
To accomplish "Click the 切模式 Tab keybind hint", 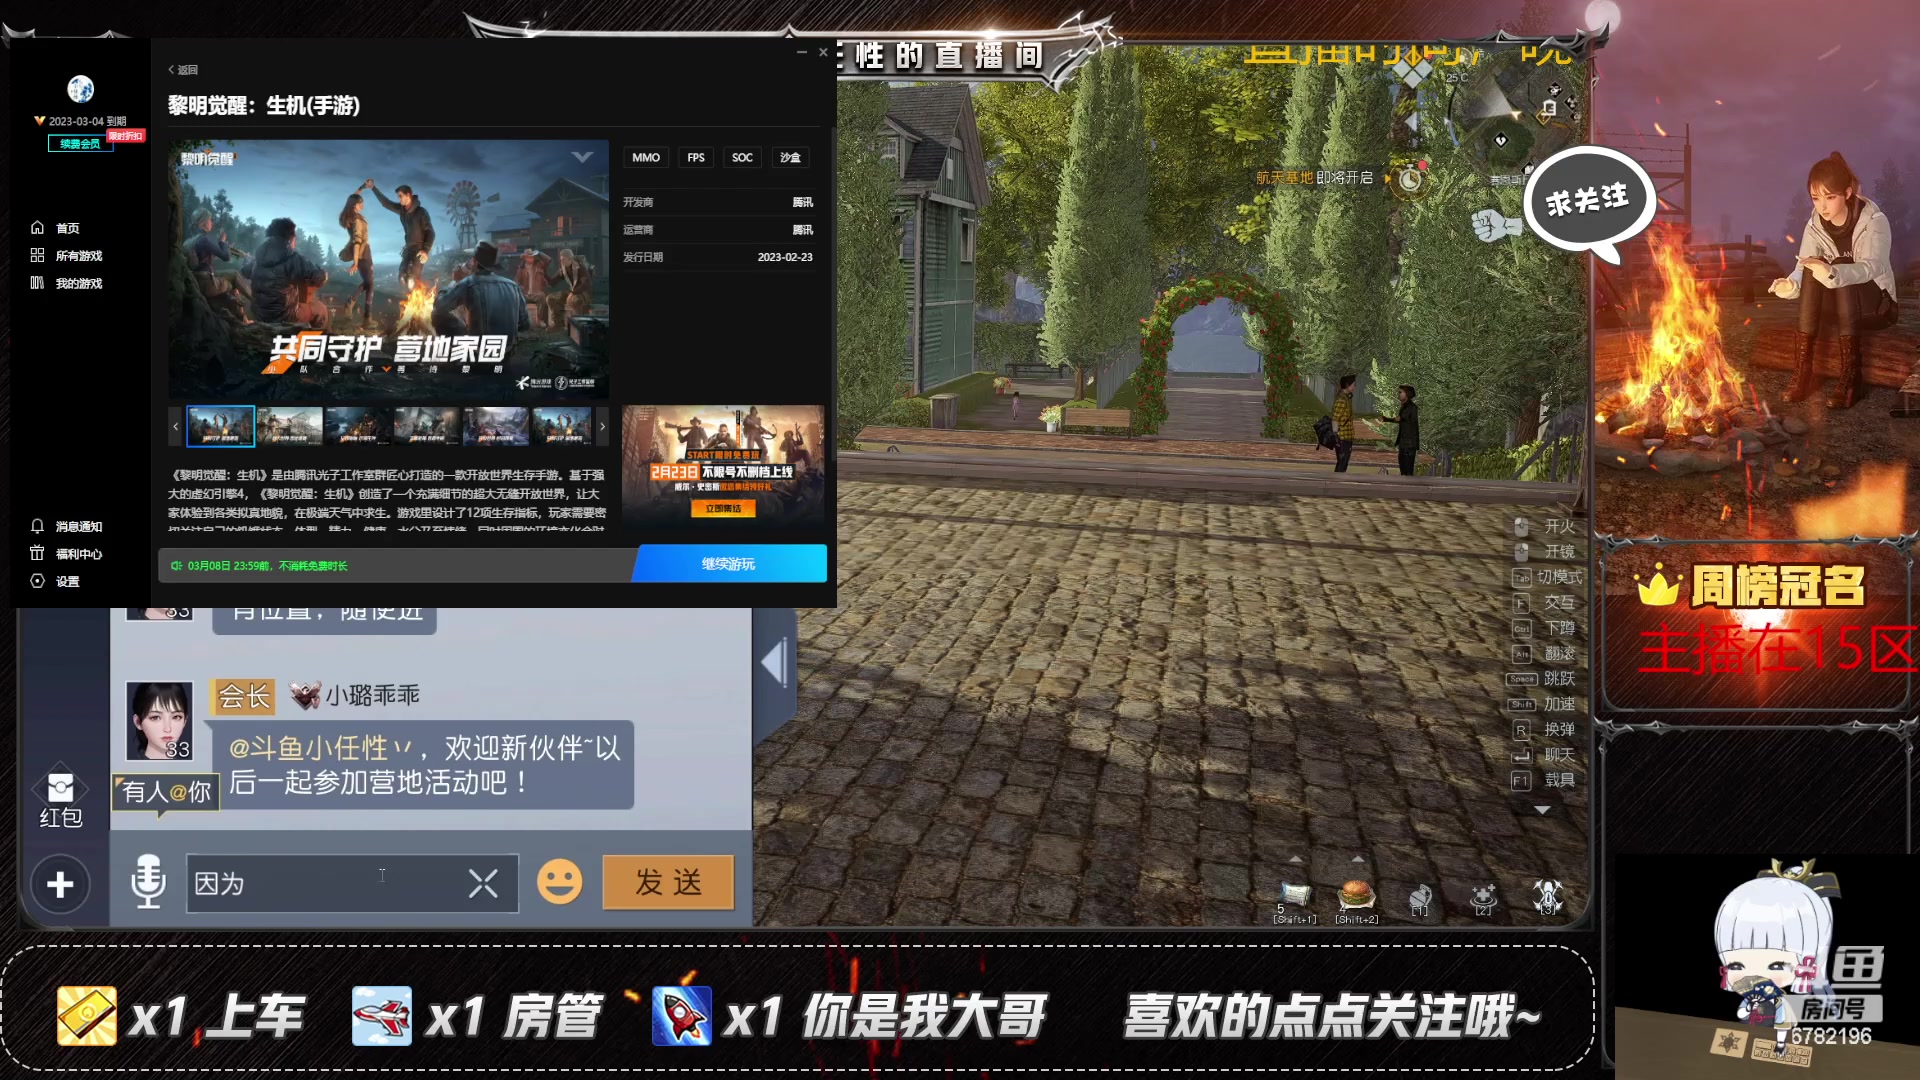I will pyautogui.click(x=1547, y=577).
